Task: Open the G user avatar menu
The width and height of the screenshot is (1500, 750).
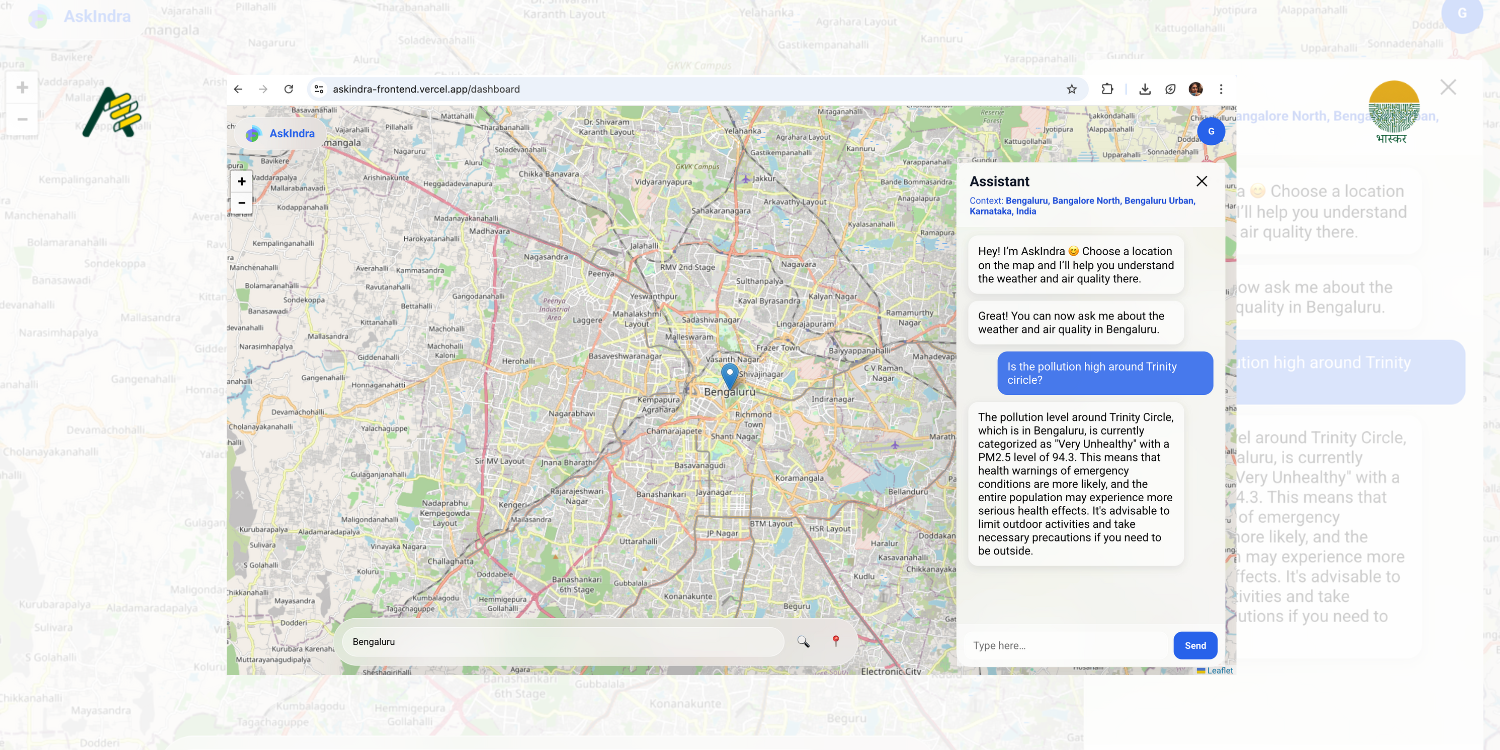Action: click(x=1211, y=131)
